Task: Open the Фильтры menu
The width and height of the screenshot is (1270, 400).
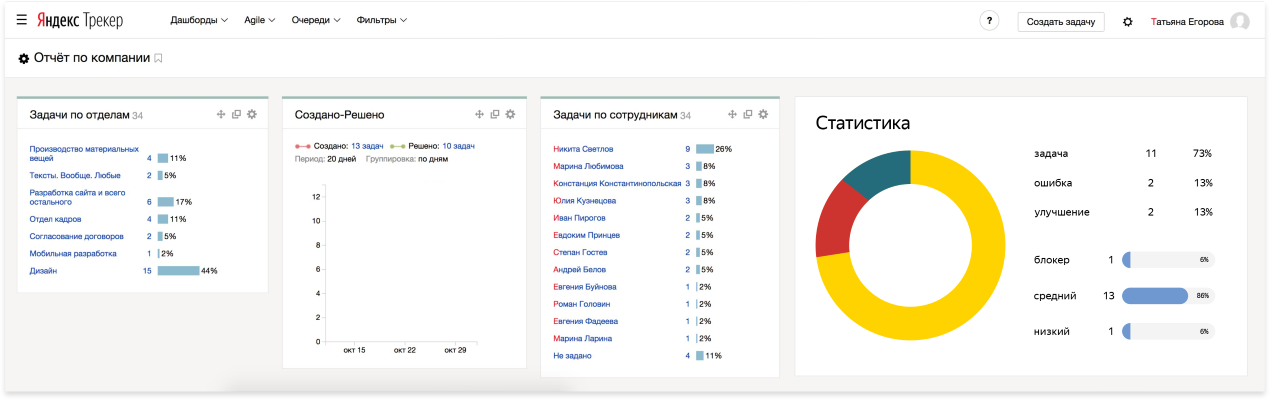Action: pyautogui.click(x=381, y=21)
